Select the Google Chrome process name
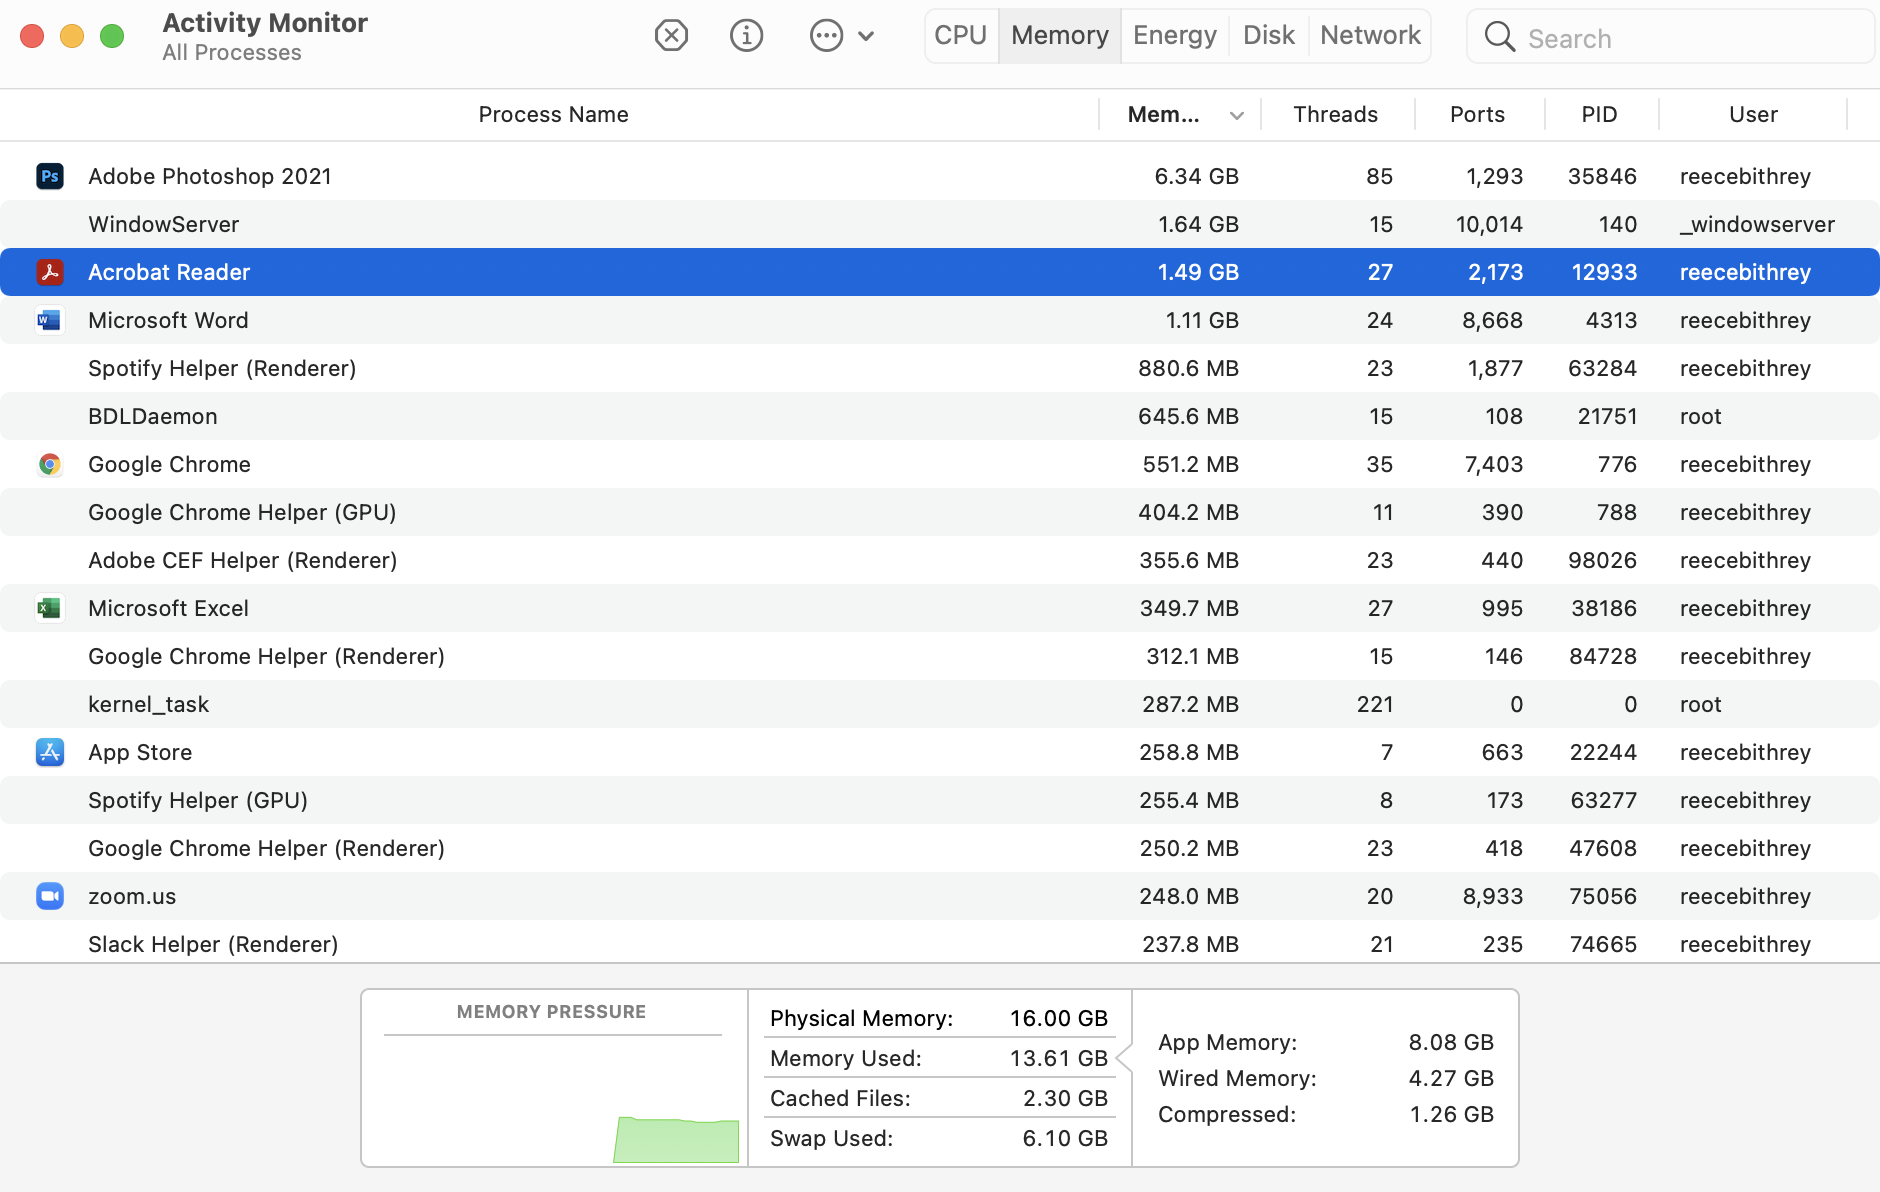The height and width of the screenshot is (1192, 1880). click(169, 464)
